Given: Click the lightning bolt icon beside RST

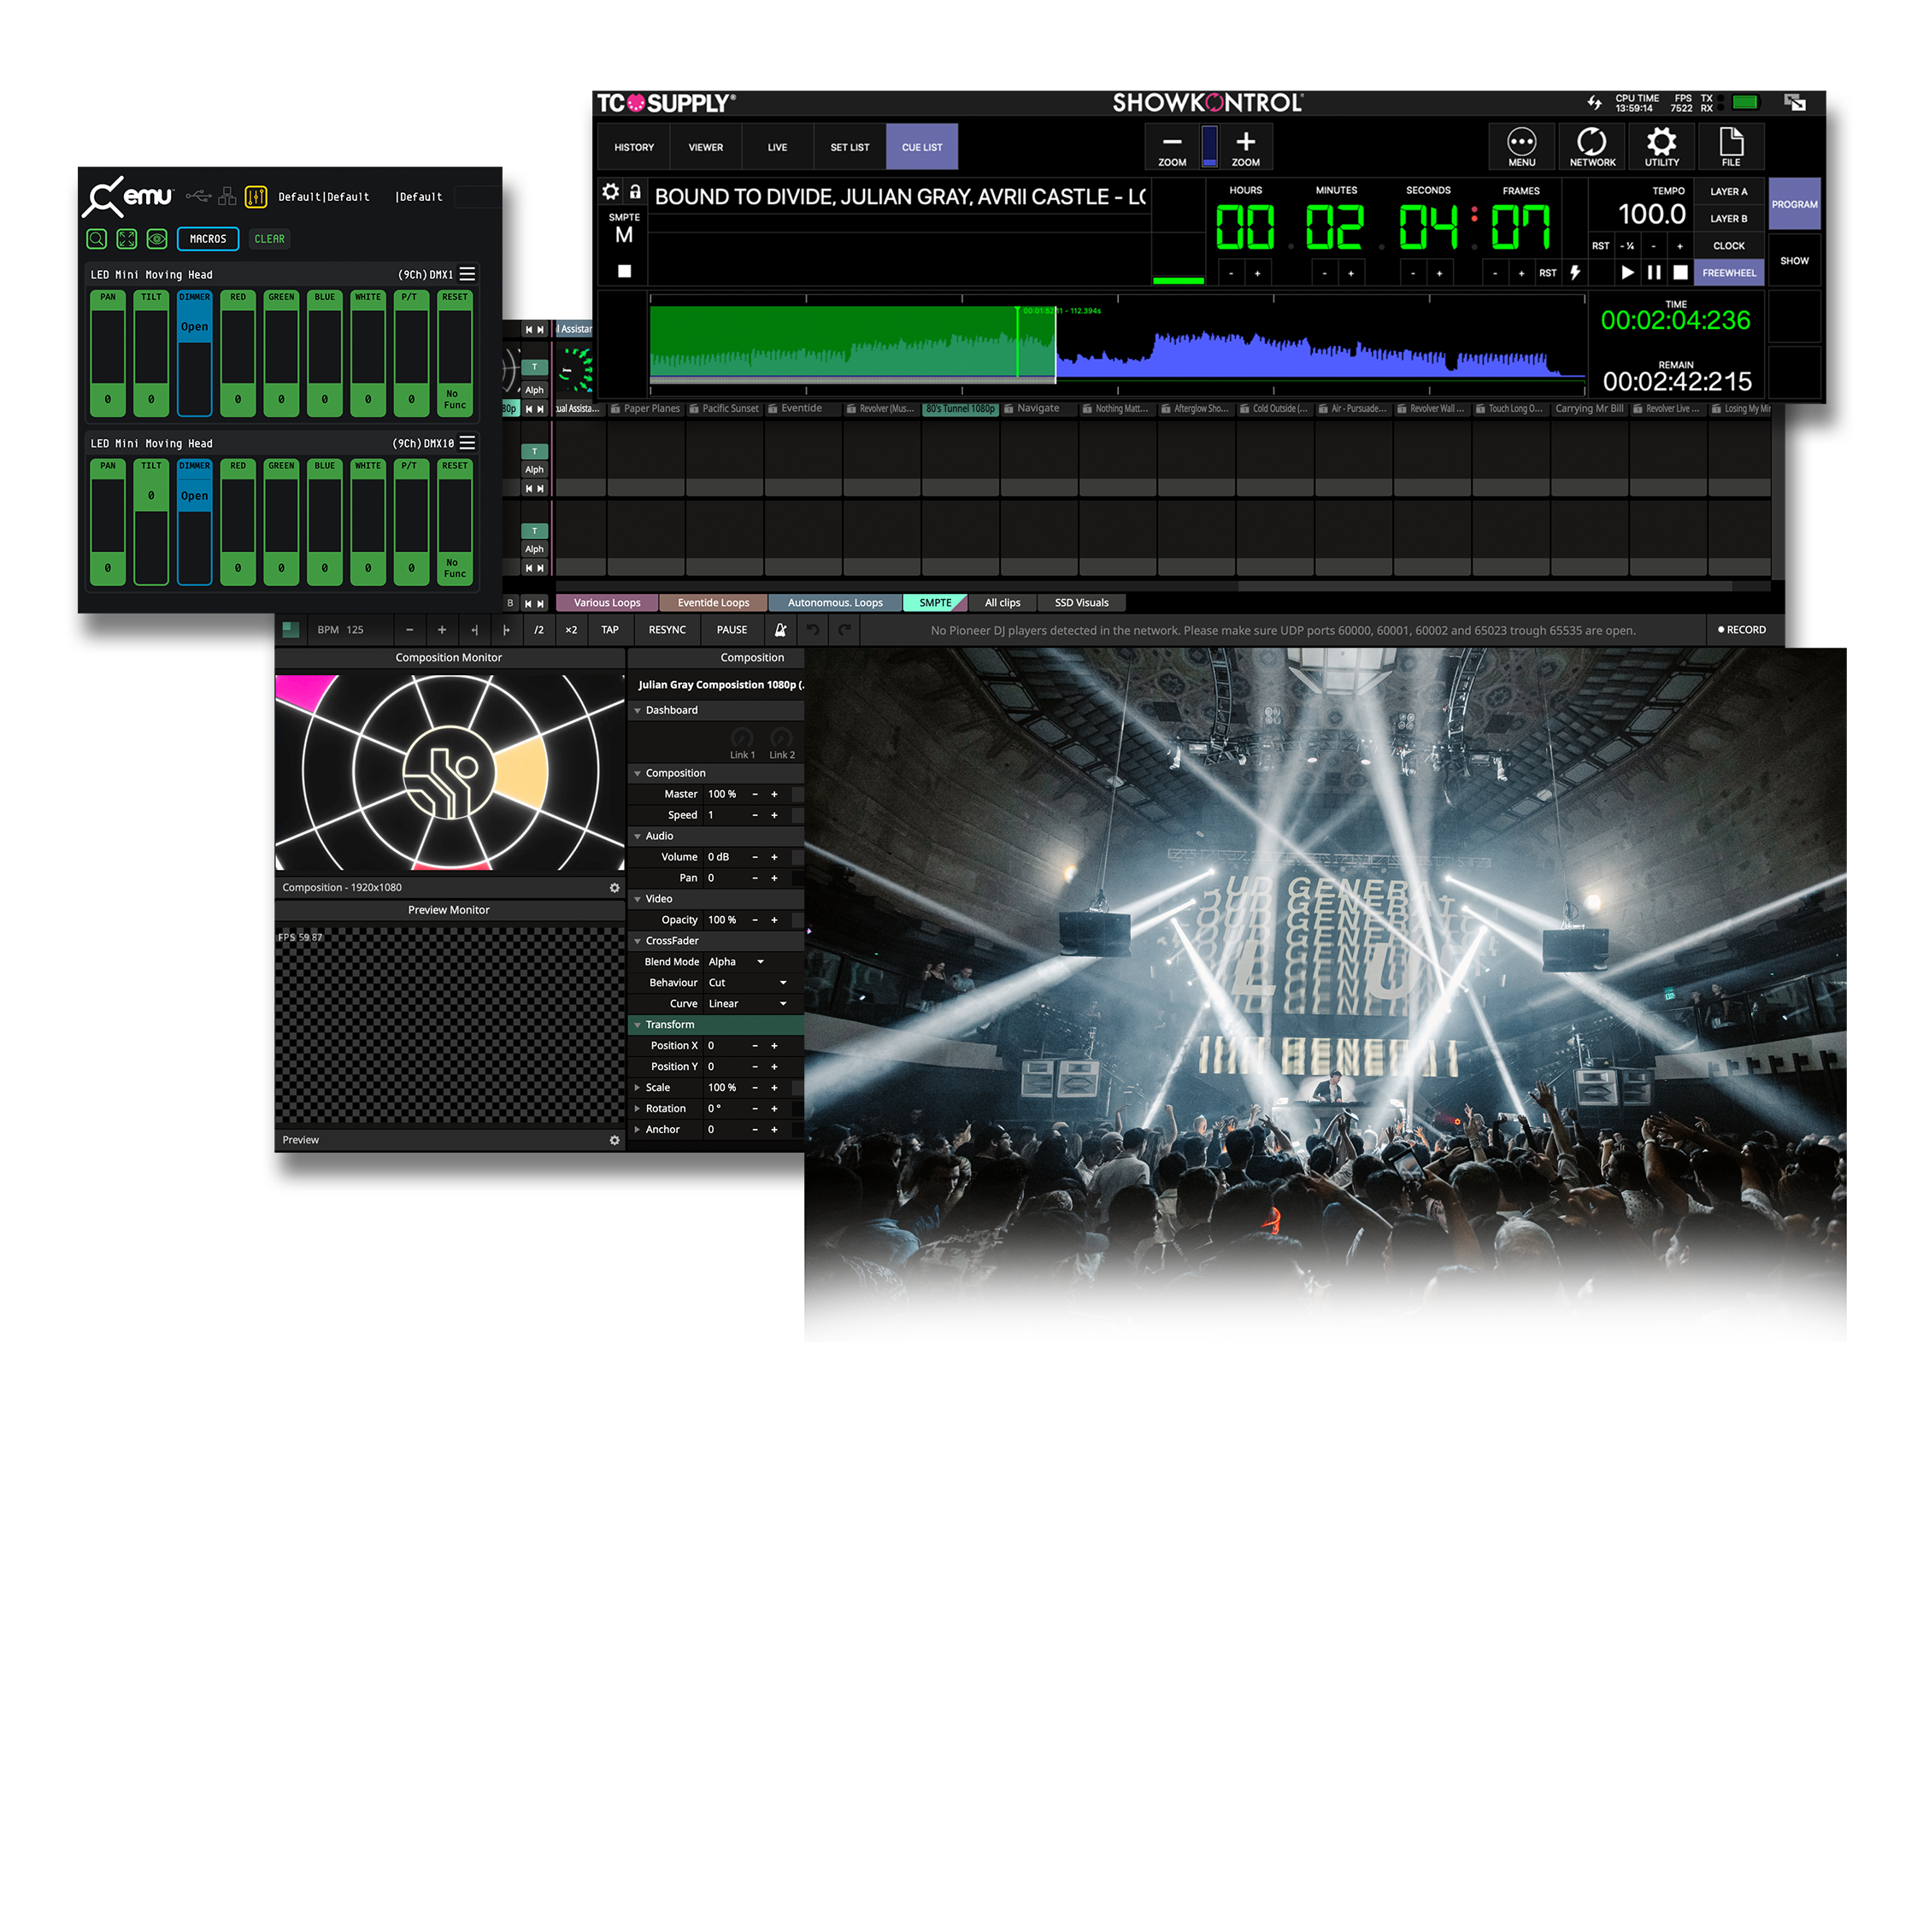Looking at the screenshot, I should point(1576,273).
